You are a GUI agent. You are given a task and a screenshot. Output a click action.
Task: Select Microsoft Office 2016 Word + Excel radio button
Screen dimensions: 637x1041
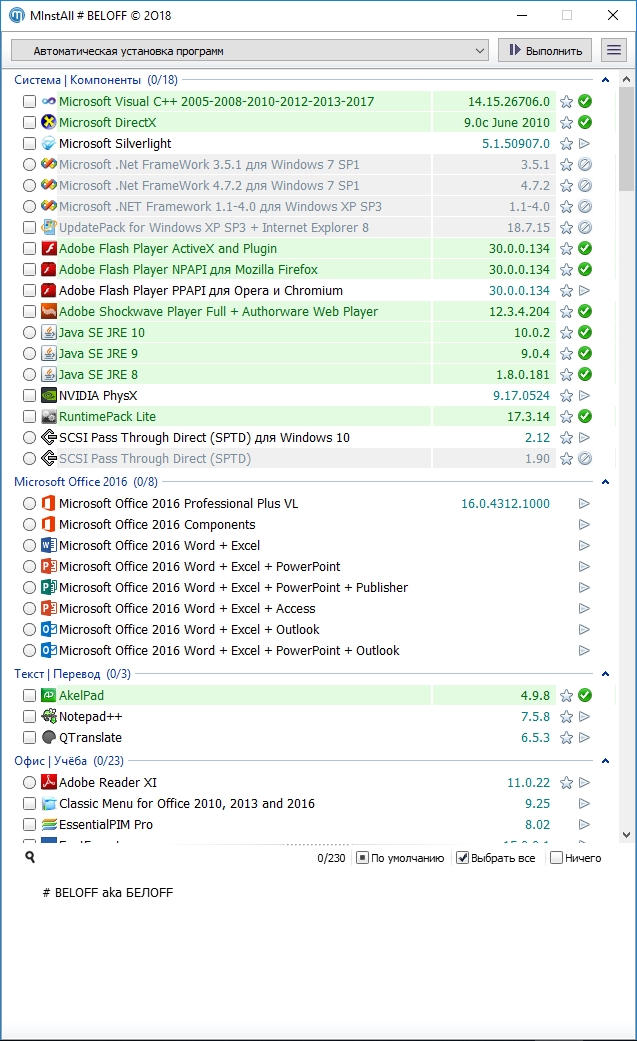pyautogui.click(x=29, y=546)
